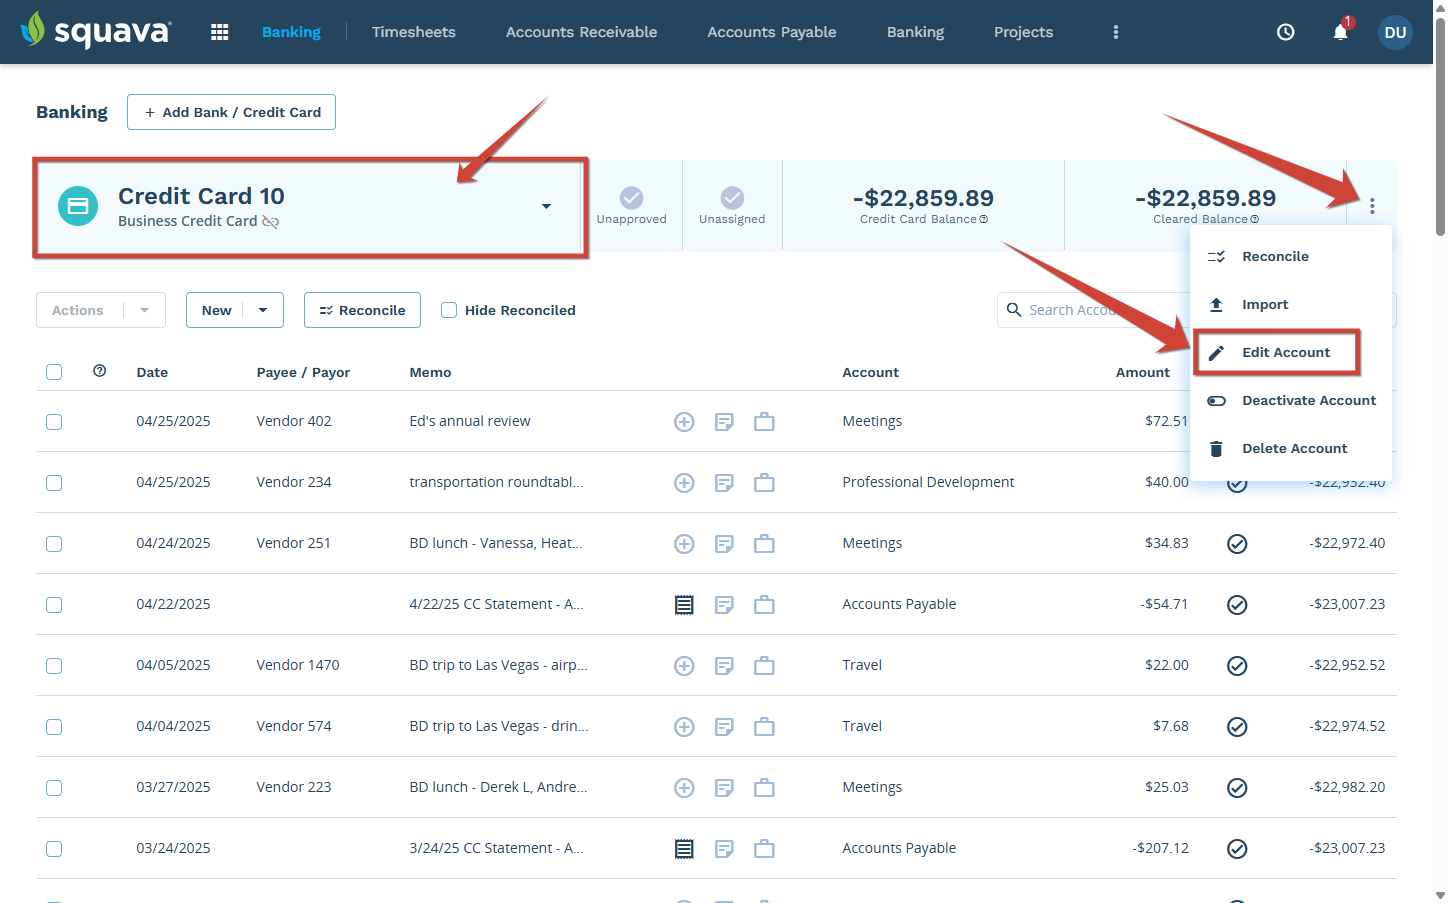Select the 04/25/2025 Vendor 402 row checkbox
Image resolution: width=1448 pixels, height=903 pixels.
coord(54,422)
